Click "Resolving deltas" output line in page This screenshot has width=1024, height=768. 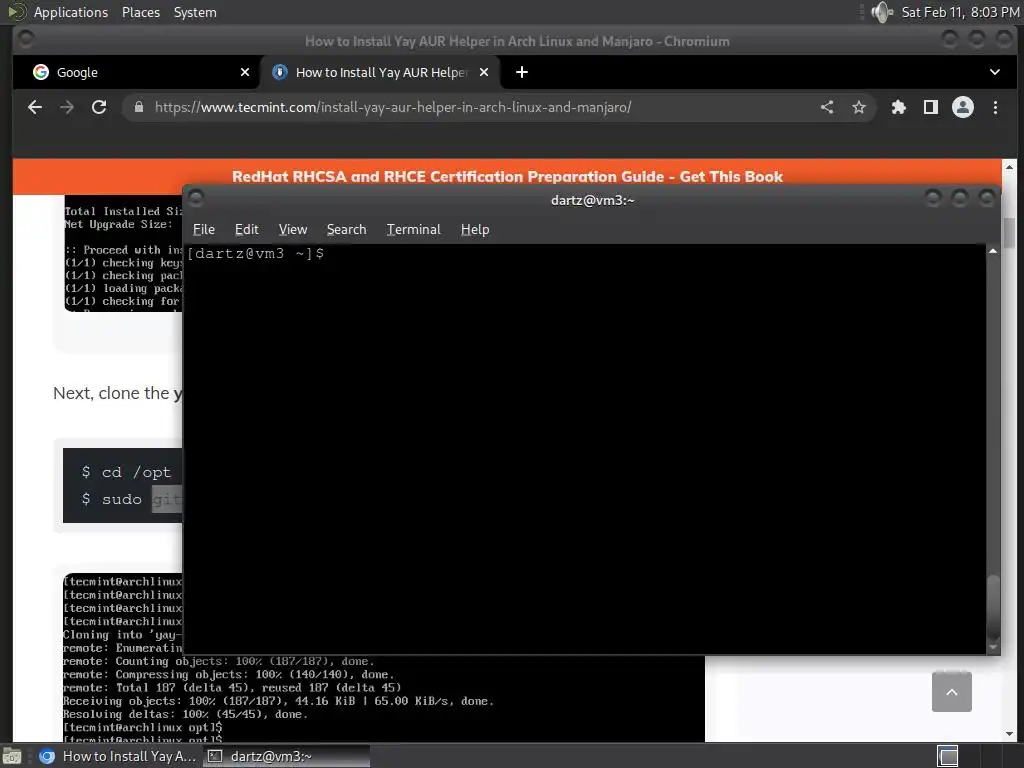click(185, 714)
